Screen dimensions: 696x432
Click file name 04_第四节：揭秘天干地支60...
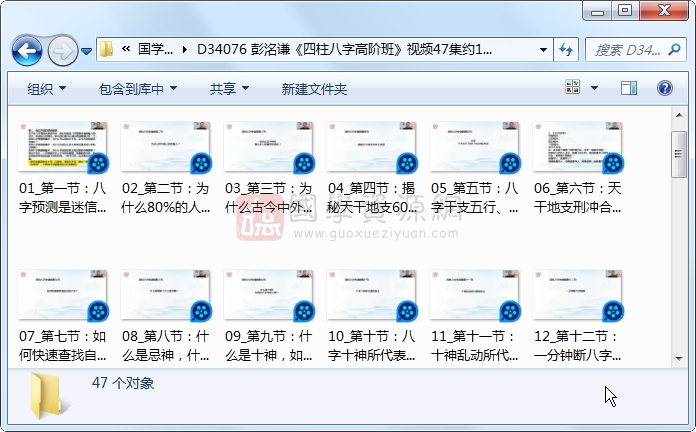[x=372, y=198]
